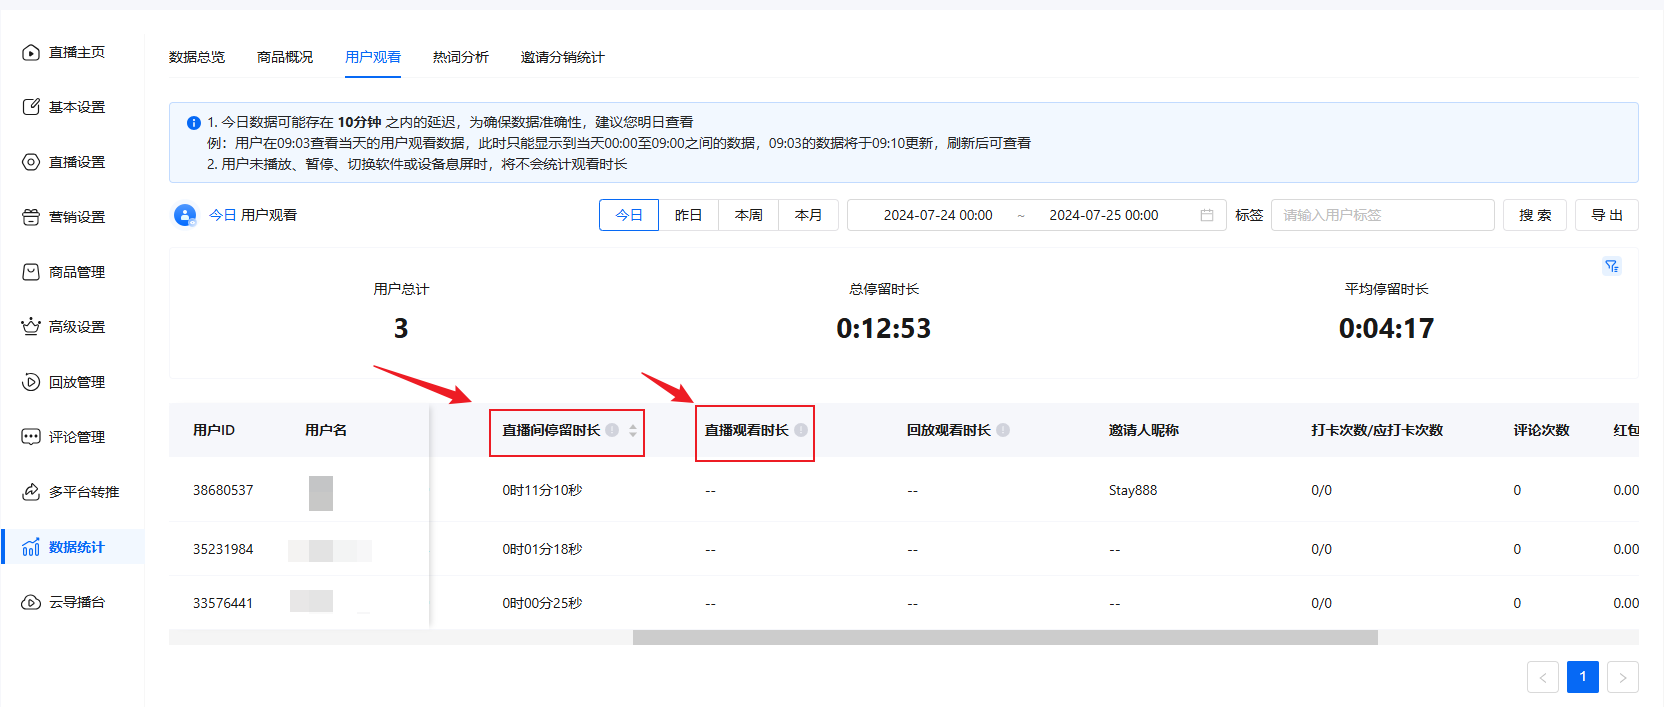The width and height of the screenshot is (1664, 707).
Task: Click the info icon beside 直播间停留时长
Action: (612, 430)
